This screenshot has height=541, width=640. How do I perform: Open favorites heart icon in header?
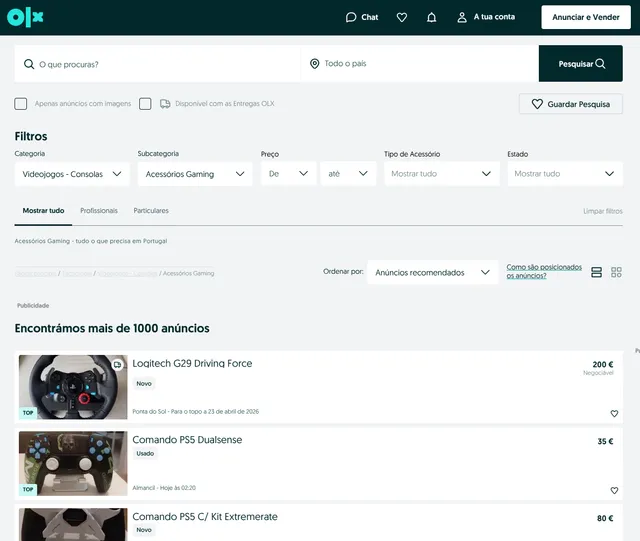pyautogui.click(x=402, y=17)
